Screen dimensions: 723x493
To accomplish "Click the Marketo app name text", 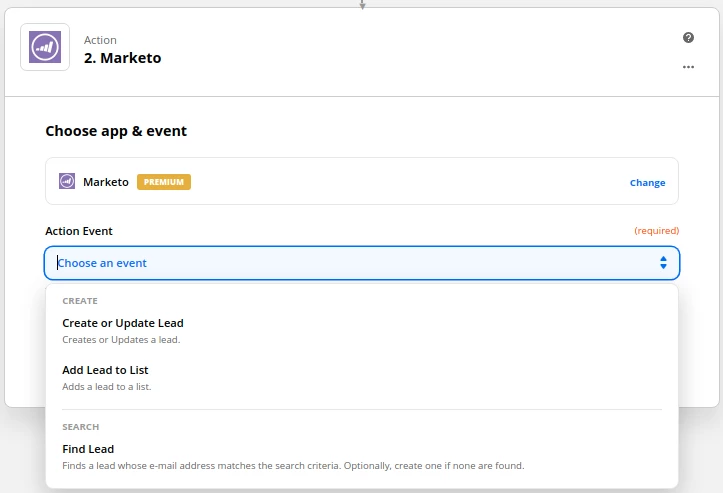I will (x=106, y=182).
